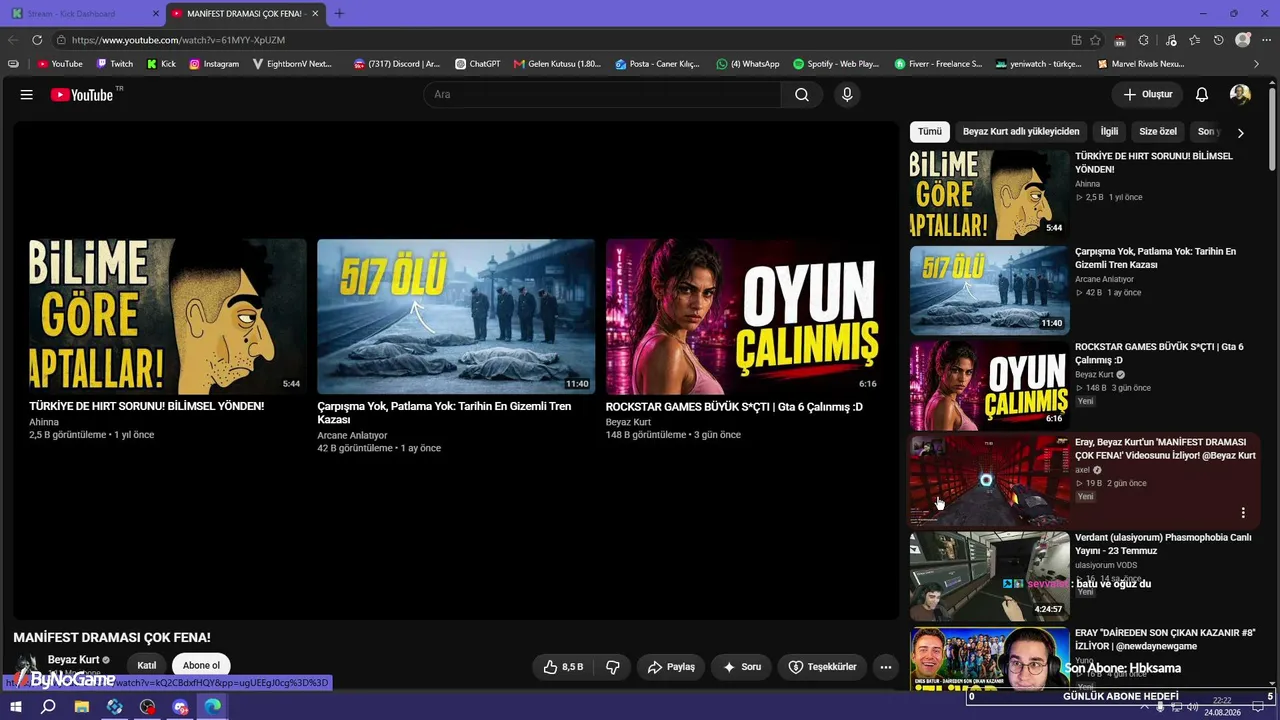Open Windows taskbar search
Image resolution: width=1280 pixels, height=720 pixels.
click(x=48, y=707)
